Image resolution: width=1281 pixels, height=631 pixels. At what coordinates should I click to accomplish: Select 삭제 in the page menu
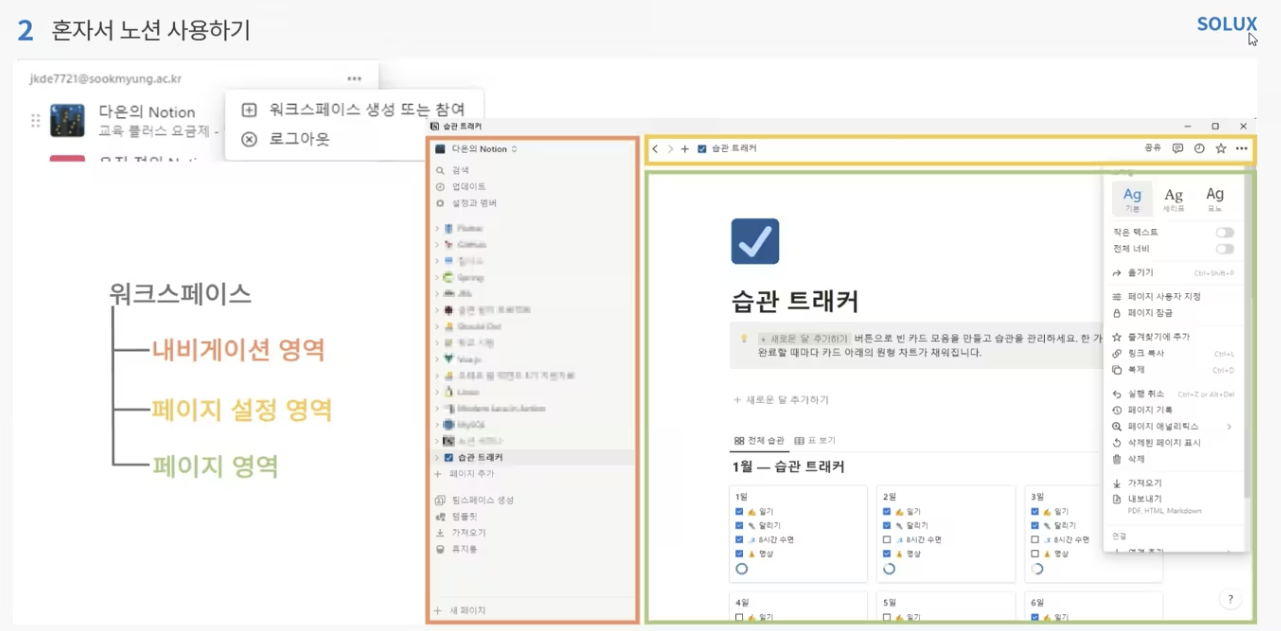click(1173, 459)
